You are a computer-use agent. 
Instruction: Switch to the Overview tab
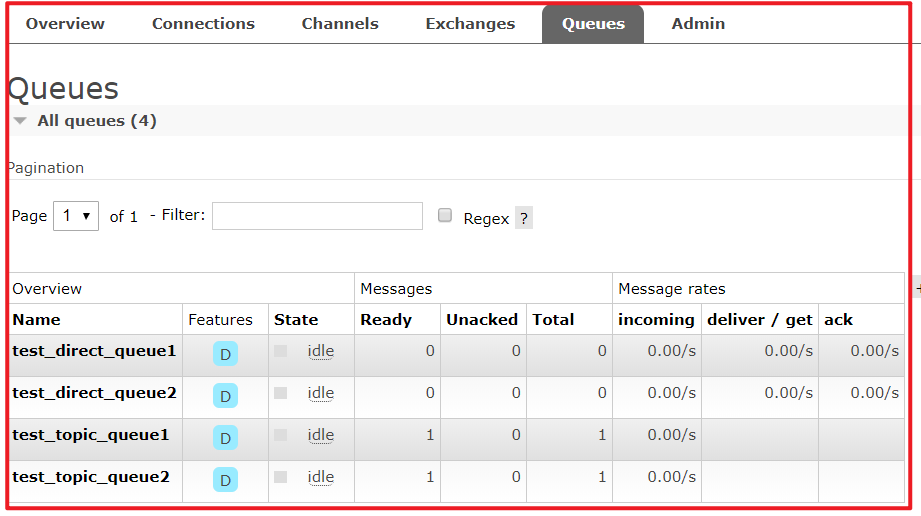[65, 24]
